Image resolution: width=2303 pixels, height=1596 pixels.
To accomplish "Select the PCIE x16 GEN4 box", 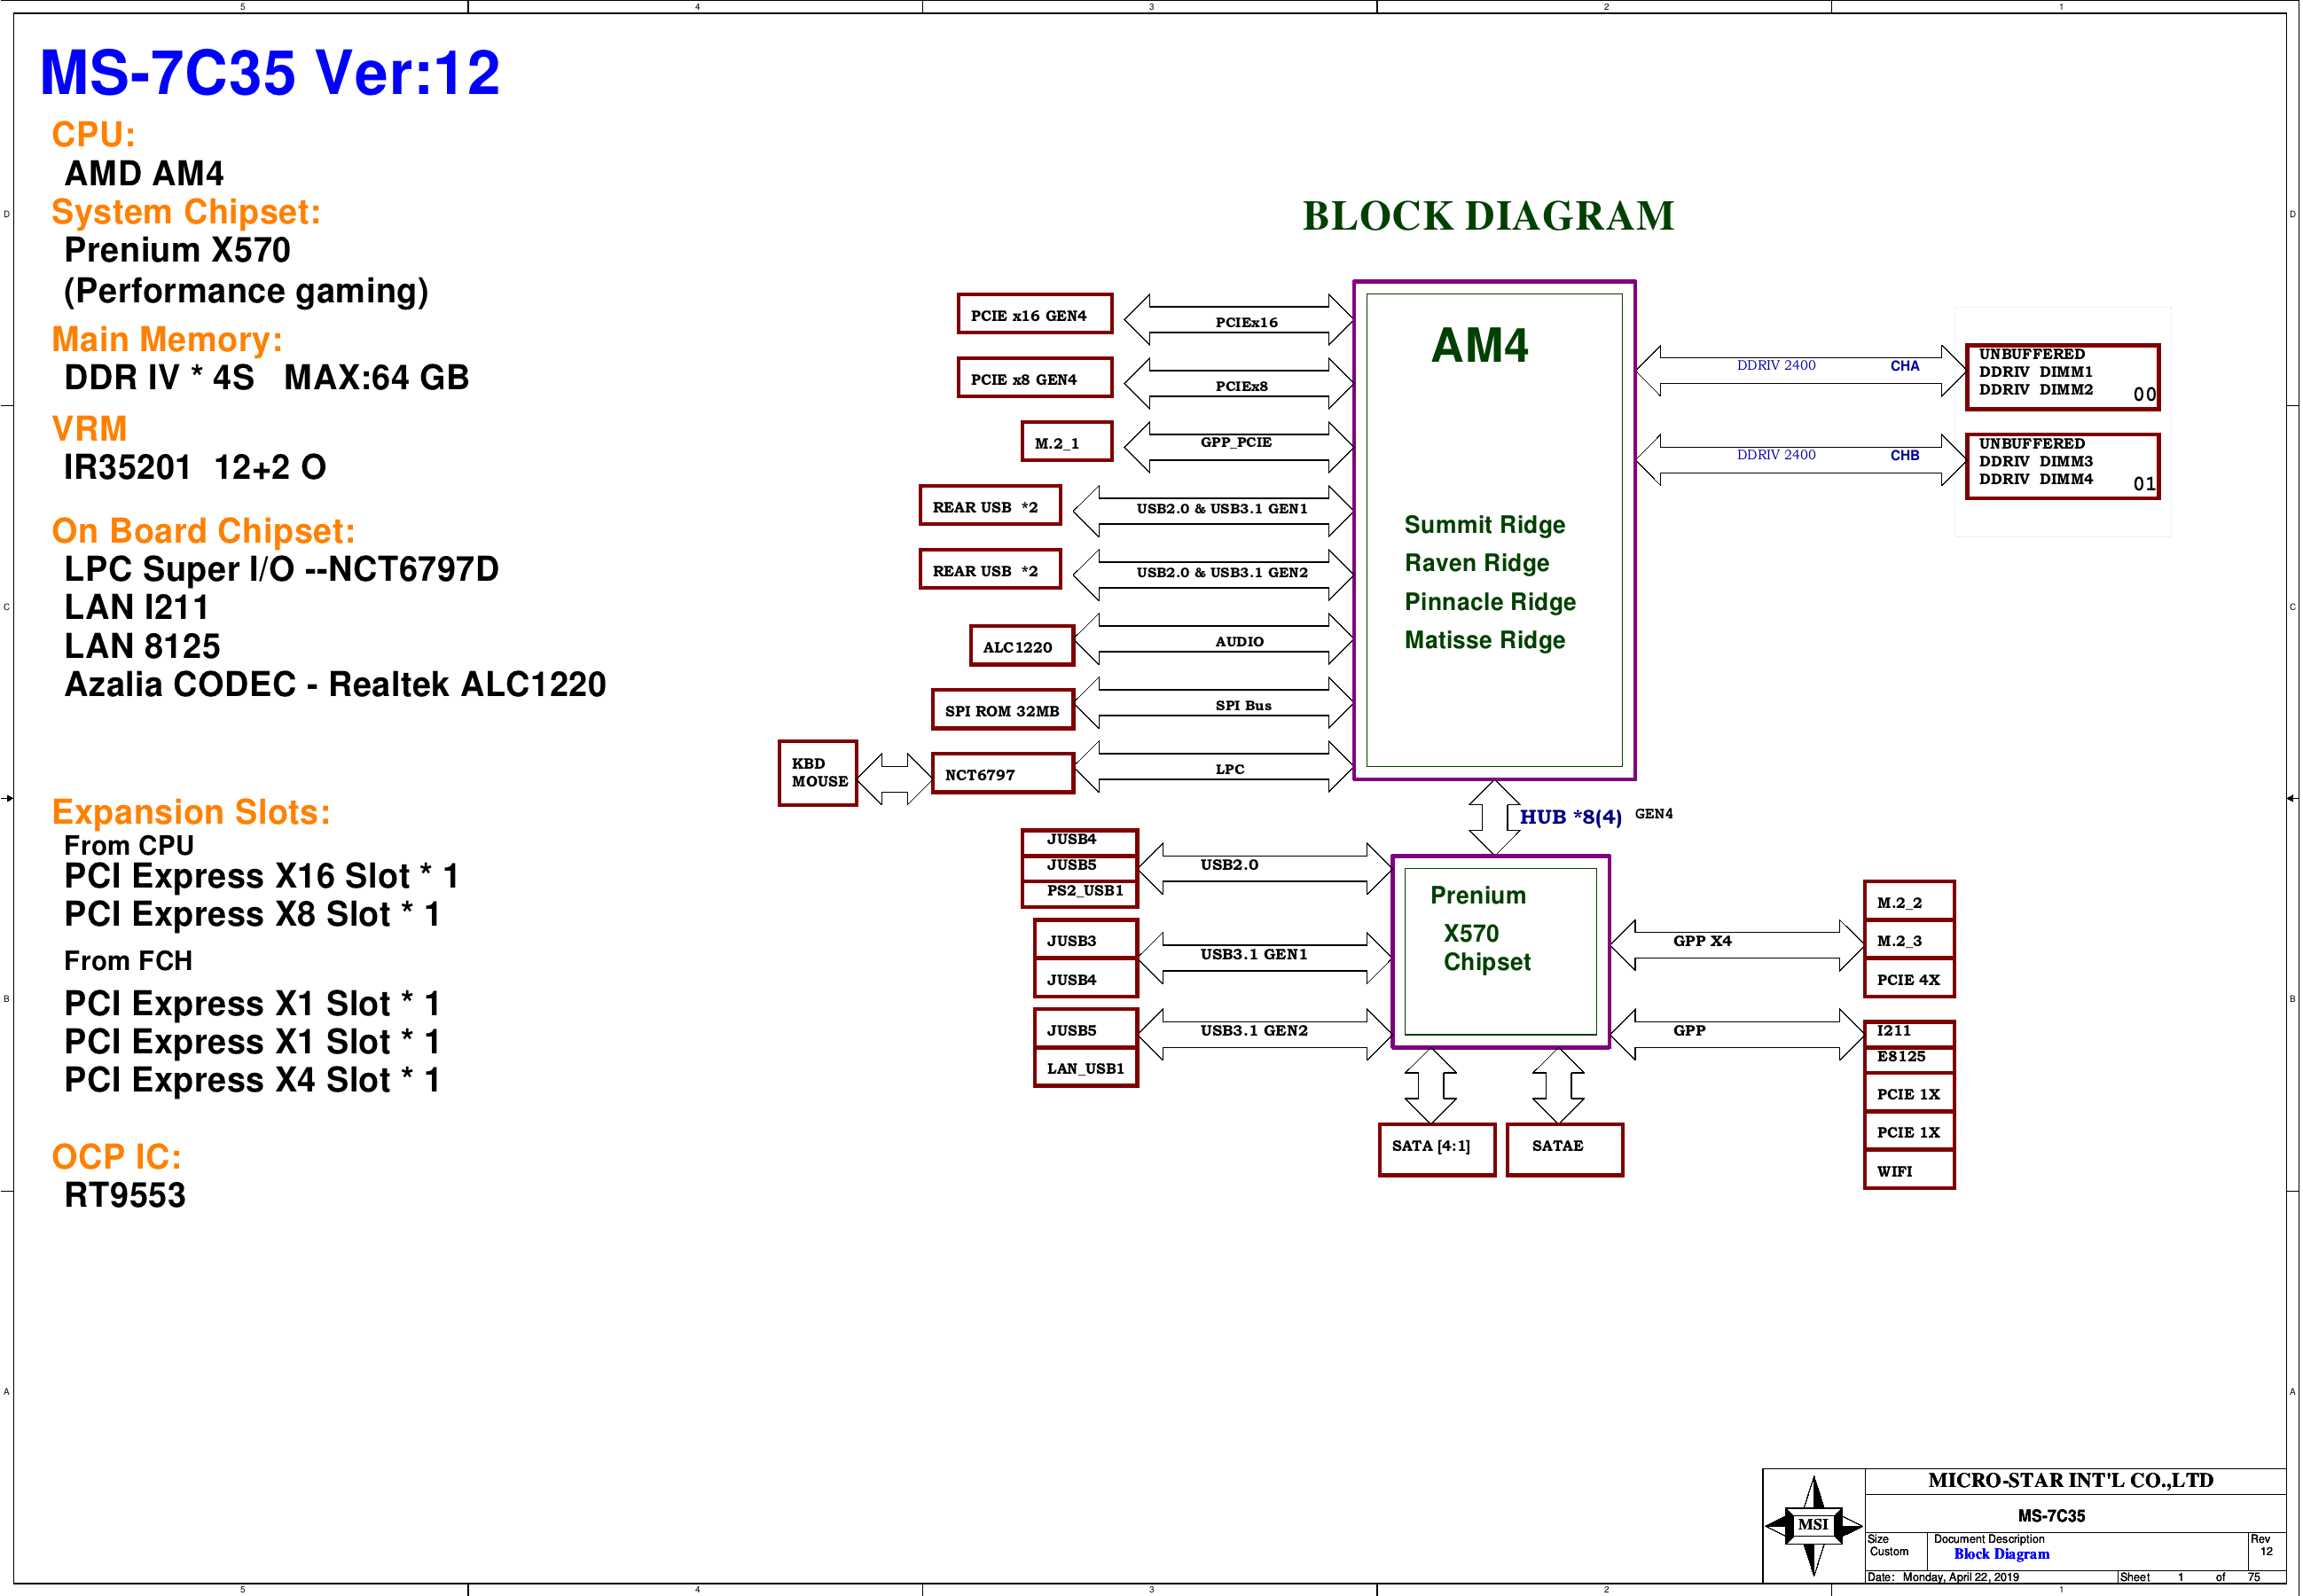I will pyautogui.click(x=1034, y=314).
